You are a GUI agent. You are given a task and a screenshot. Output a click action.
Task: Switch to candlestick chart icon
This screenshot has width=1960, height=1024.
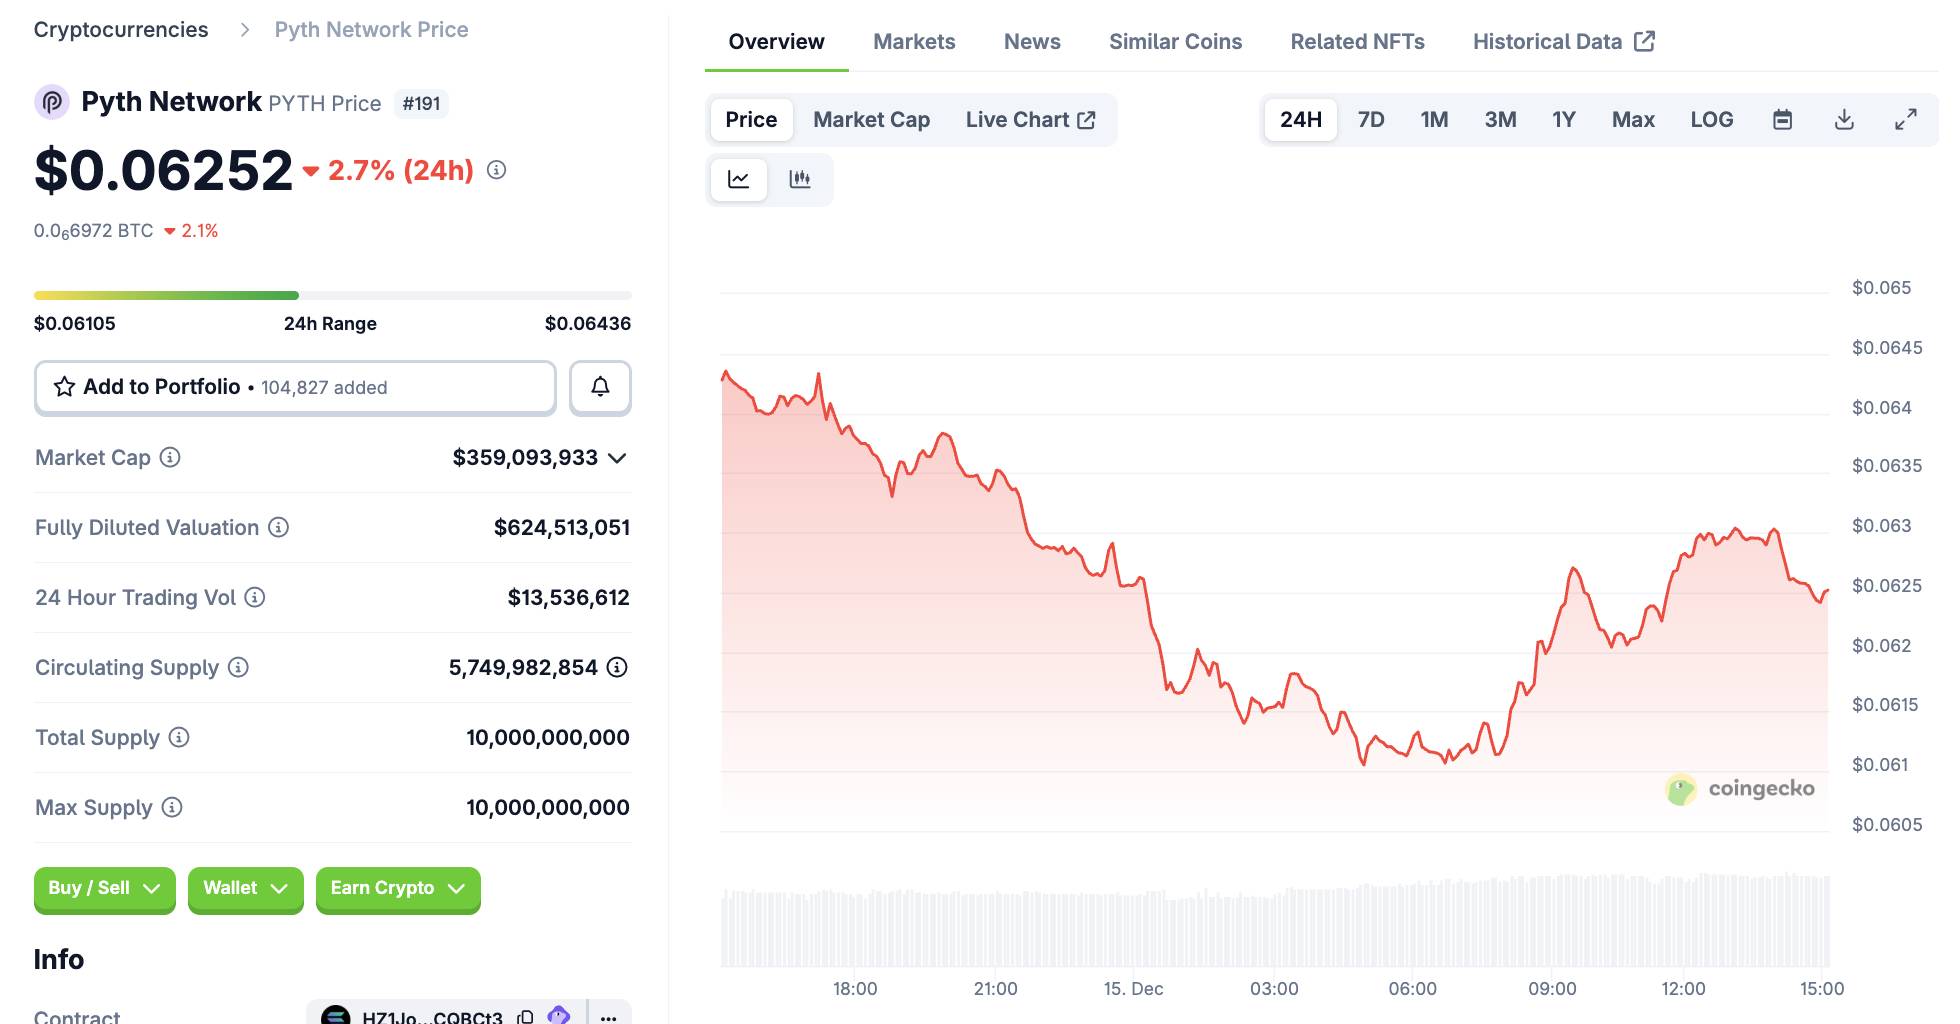[x=800, y=180]
